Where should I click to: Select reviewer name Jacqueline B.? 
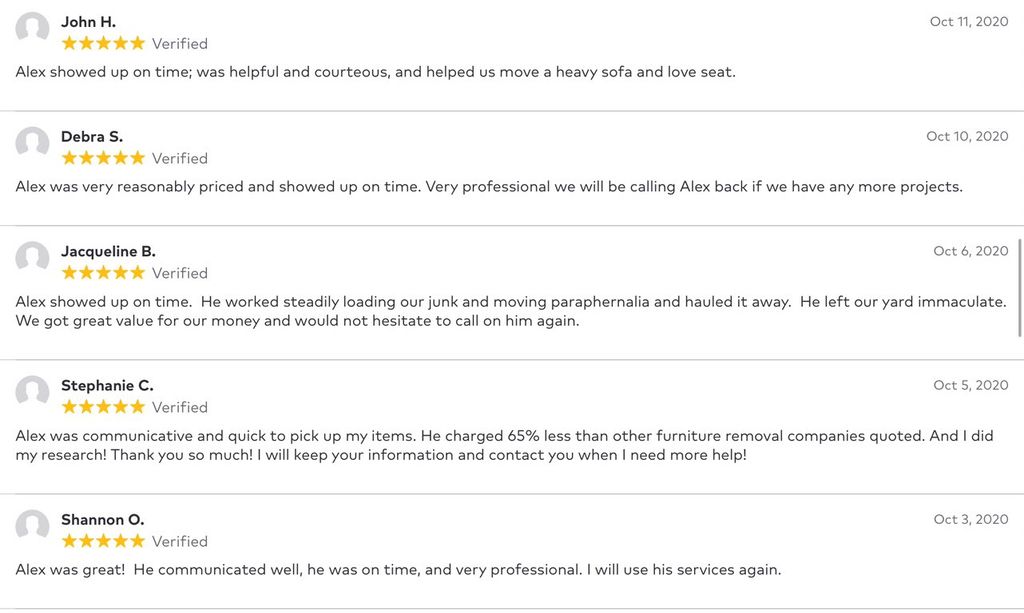108,251
